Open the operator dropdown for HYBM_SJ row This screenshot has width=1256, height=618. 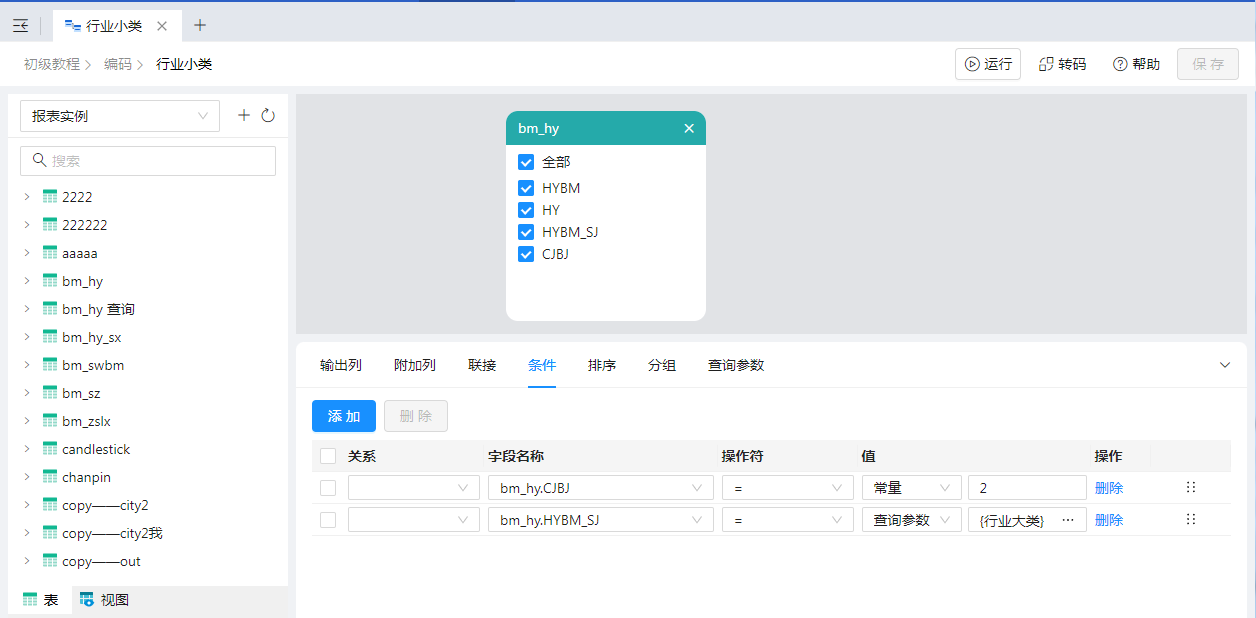tap(787, 520)
